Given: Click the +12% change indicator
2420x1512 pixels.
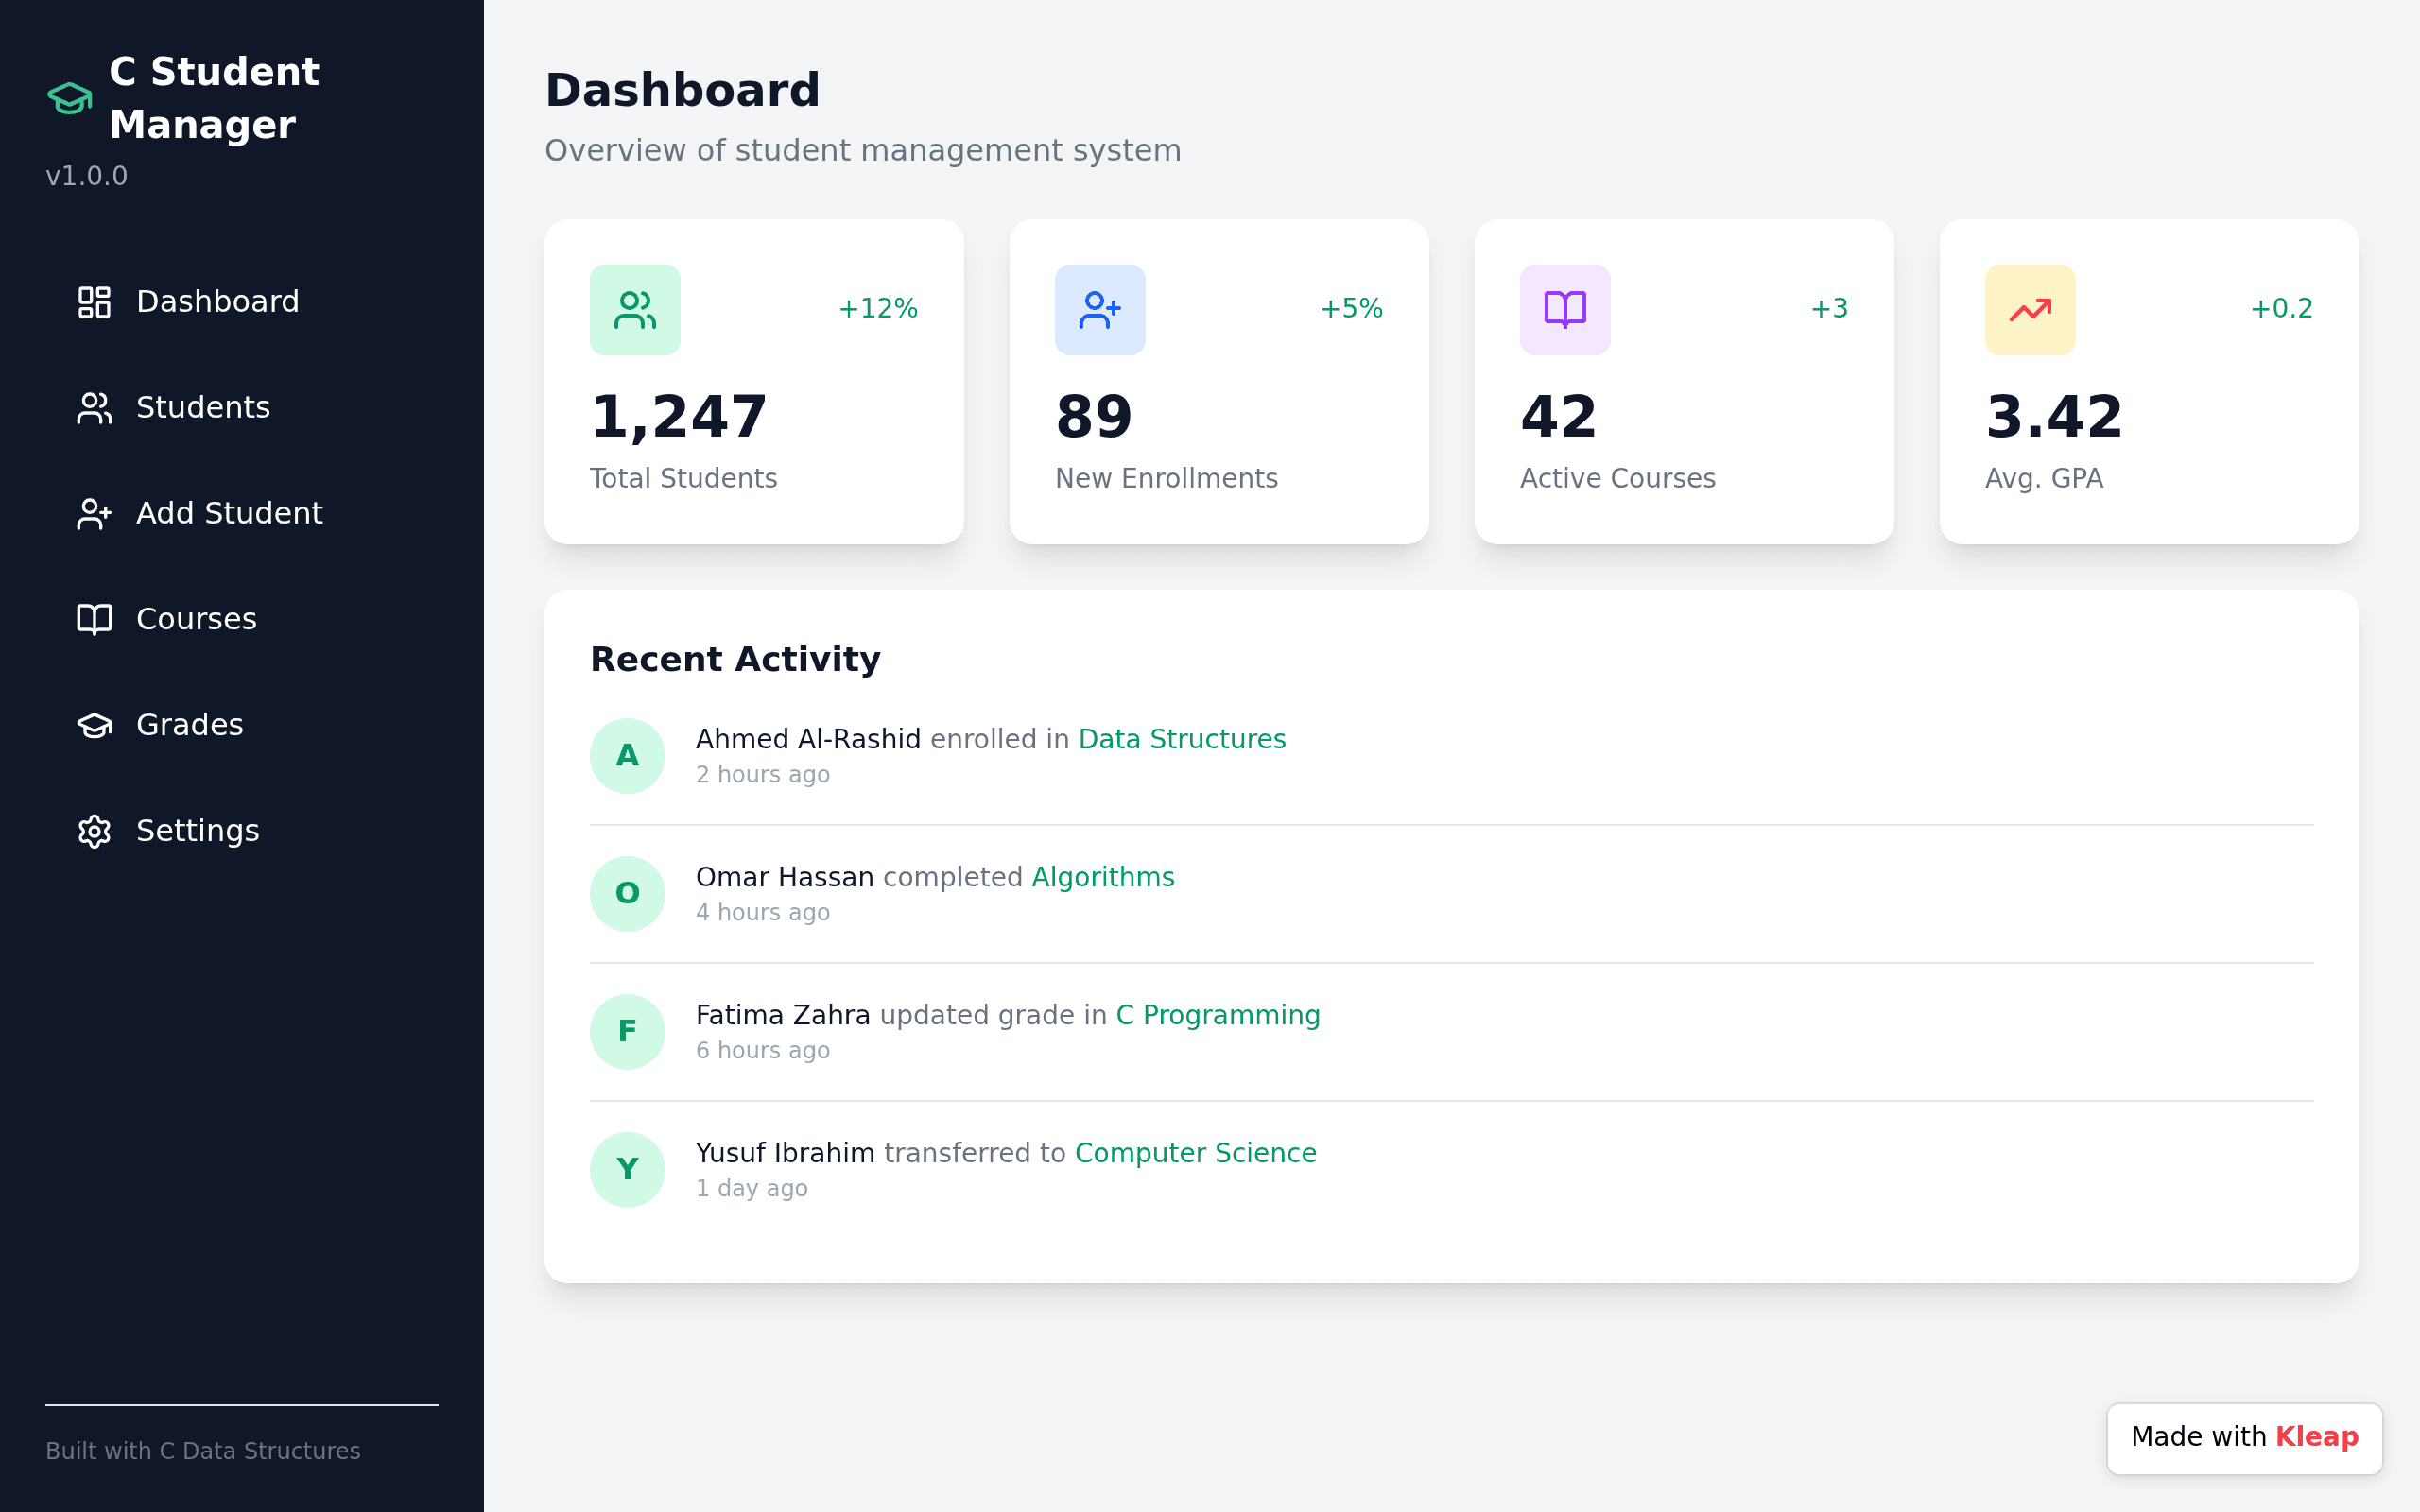Looking at the screenshot, I should (x=878, y=308).
